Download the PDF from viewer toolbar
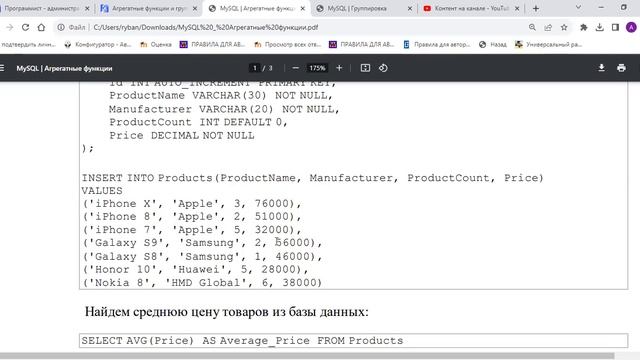Viewport: 640px width, 360px height. tap(601, 68)
